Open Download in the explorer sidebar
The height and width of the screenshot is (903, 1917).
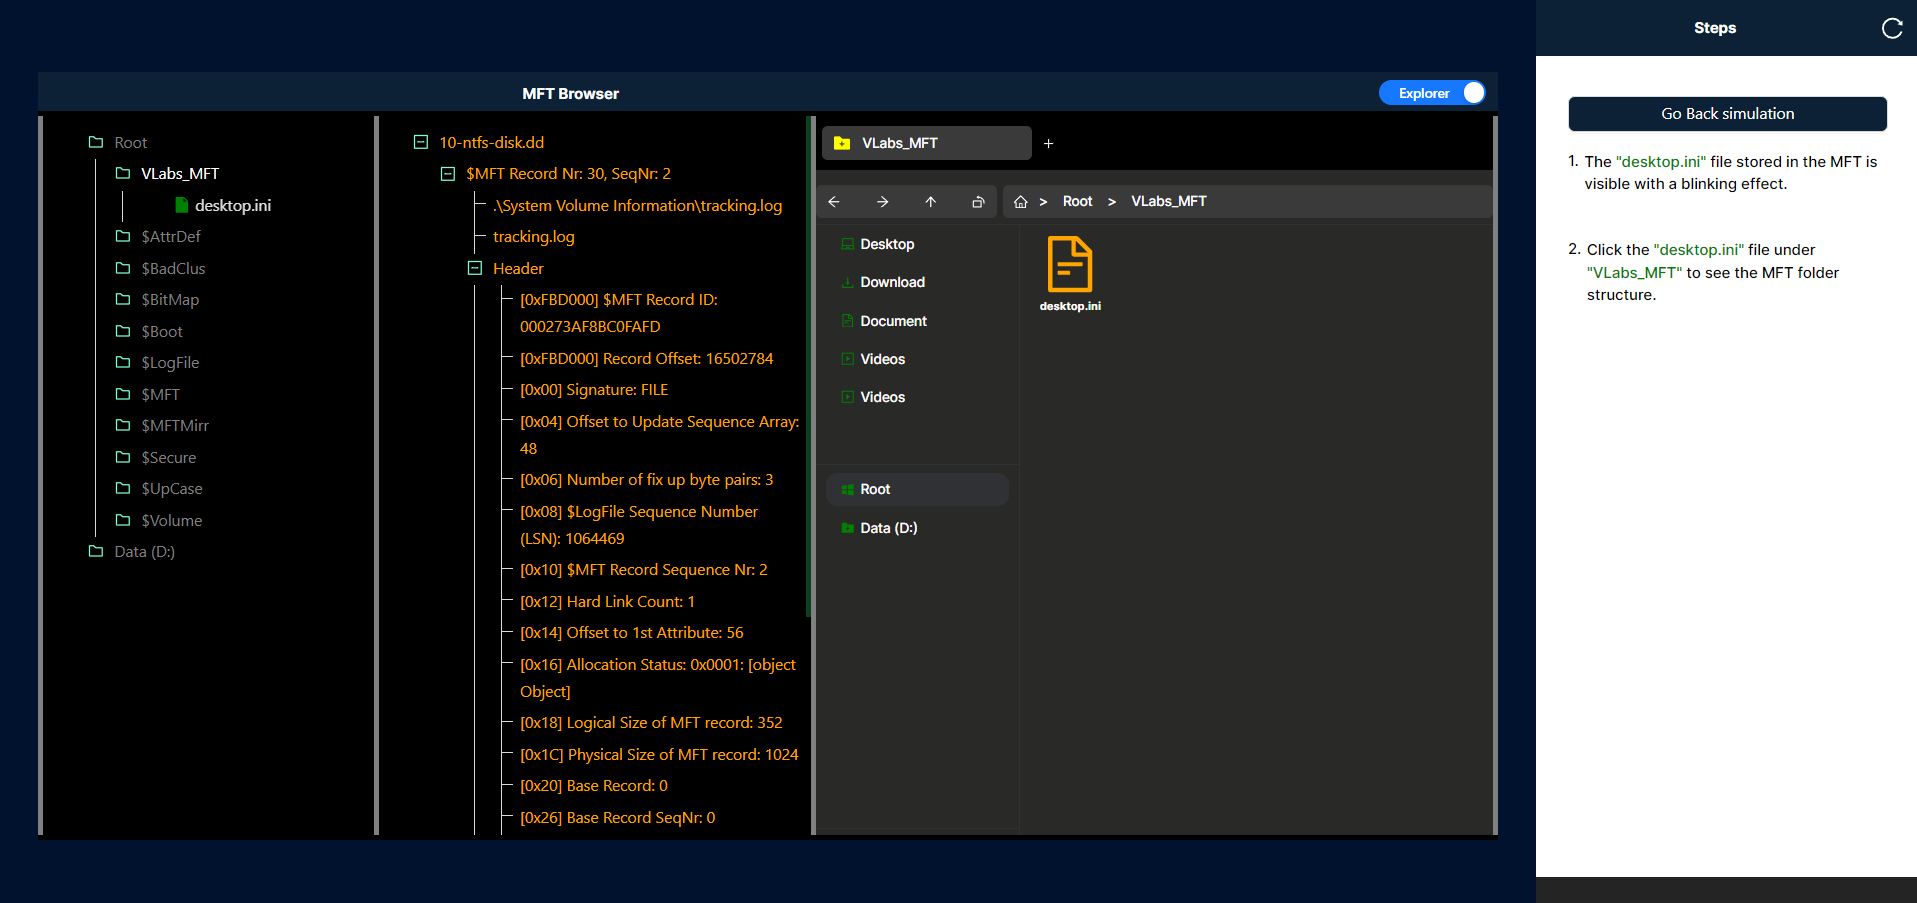point(892,282)
